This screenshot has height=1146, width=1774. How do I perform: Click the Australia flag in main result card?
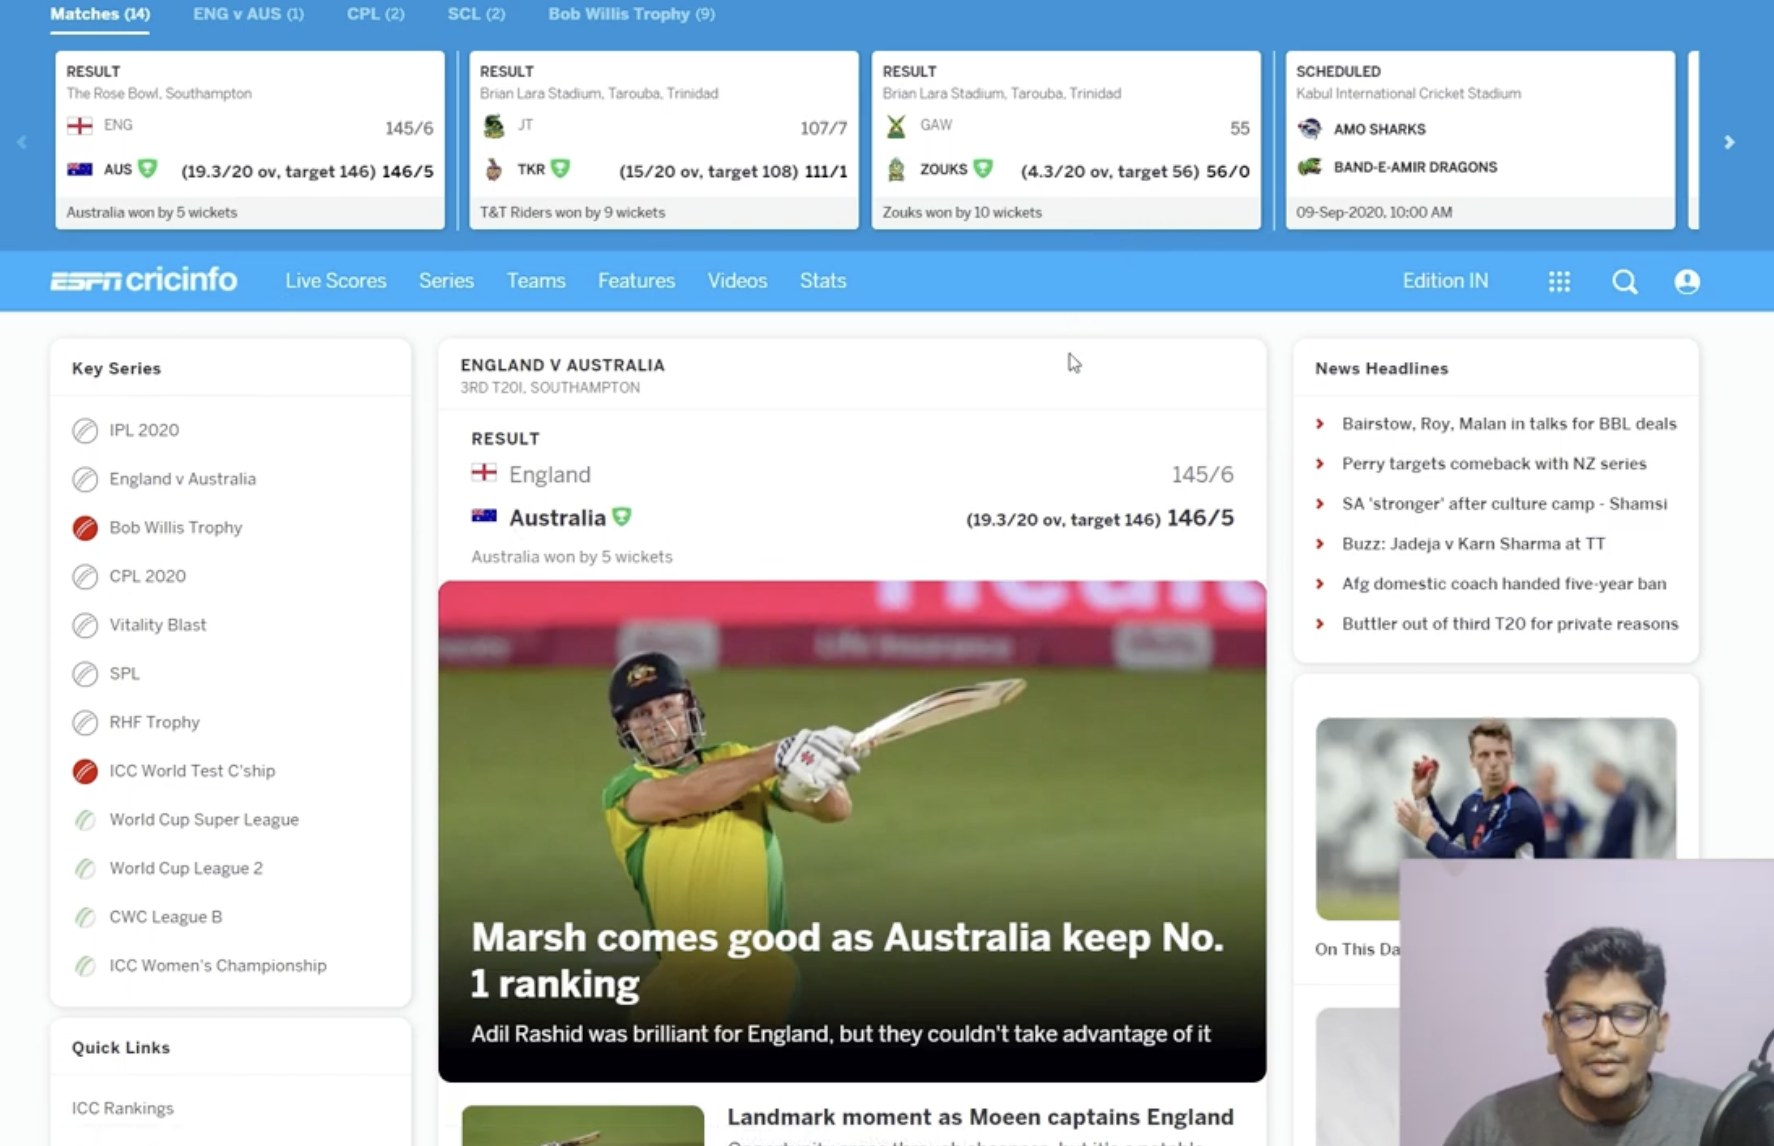484,517
